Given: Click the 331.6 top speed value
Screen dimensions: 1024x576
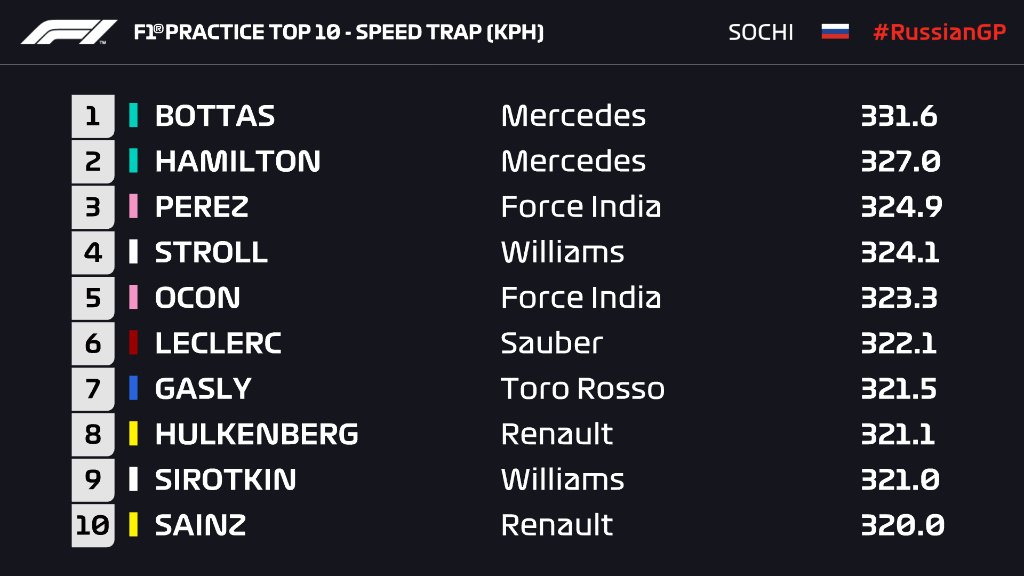Looking at the screenshot, I should point(898,116).
